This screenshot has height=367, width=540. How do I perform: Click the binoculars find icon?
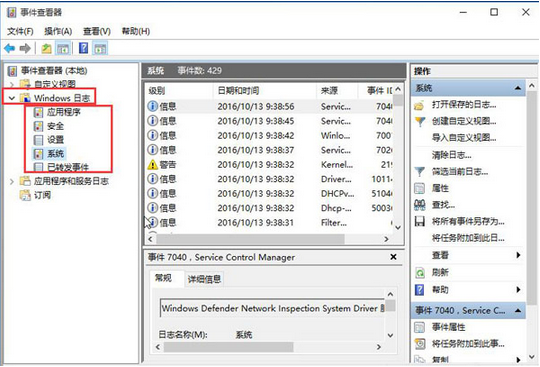419,205
